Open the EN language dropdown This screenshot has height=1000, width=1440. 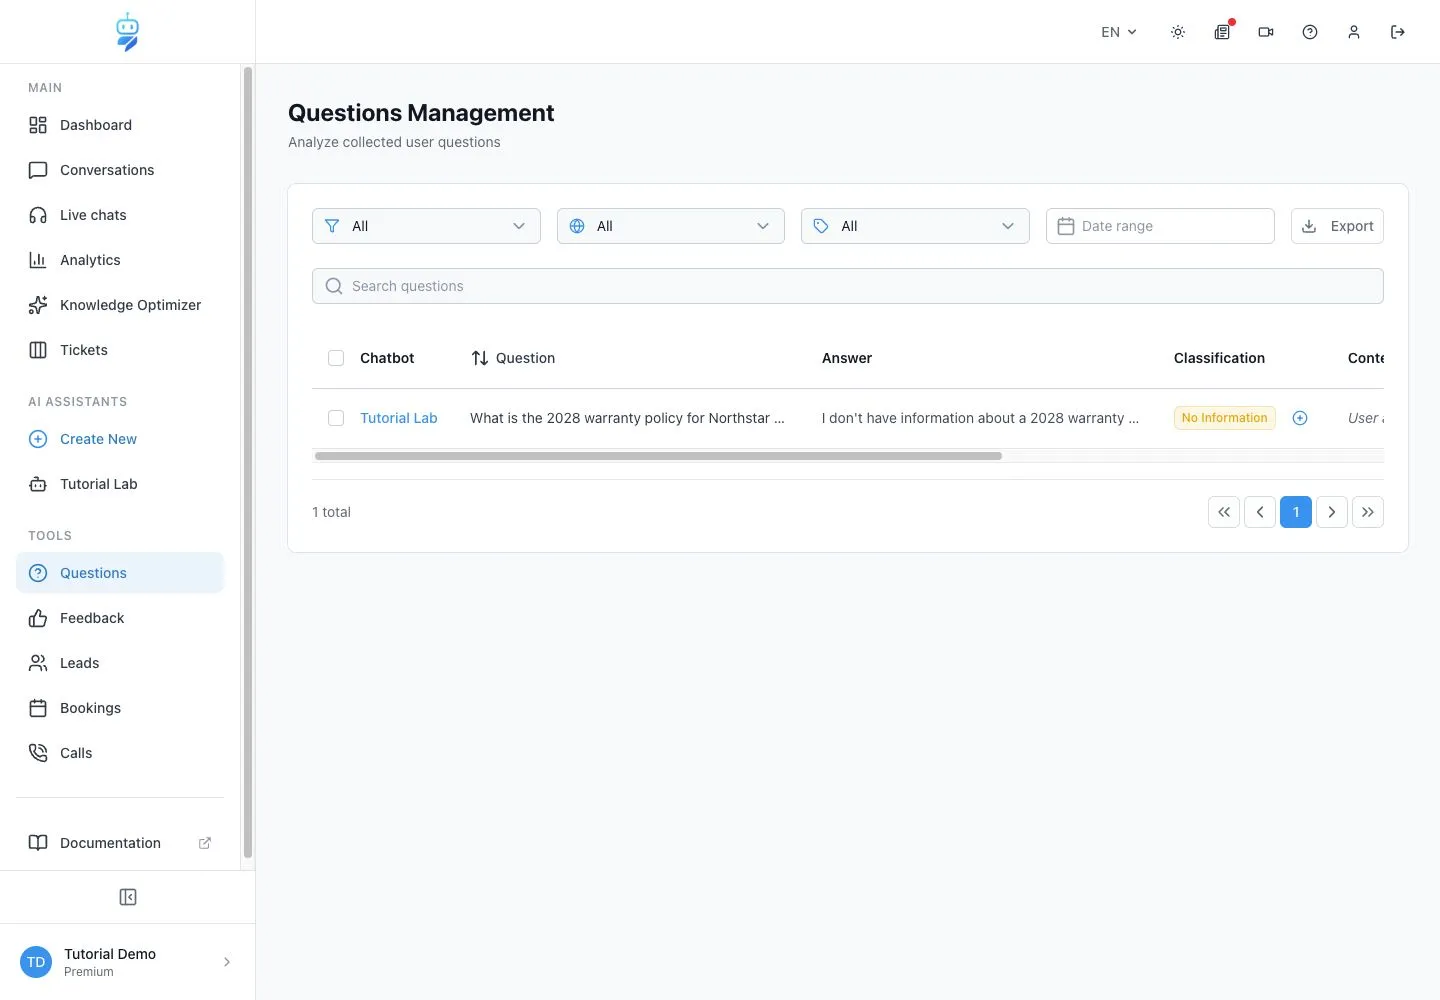coord(1119,32)
